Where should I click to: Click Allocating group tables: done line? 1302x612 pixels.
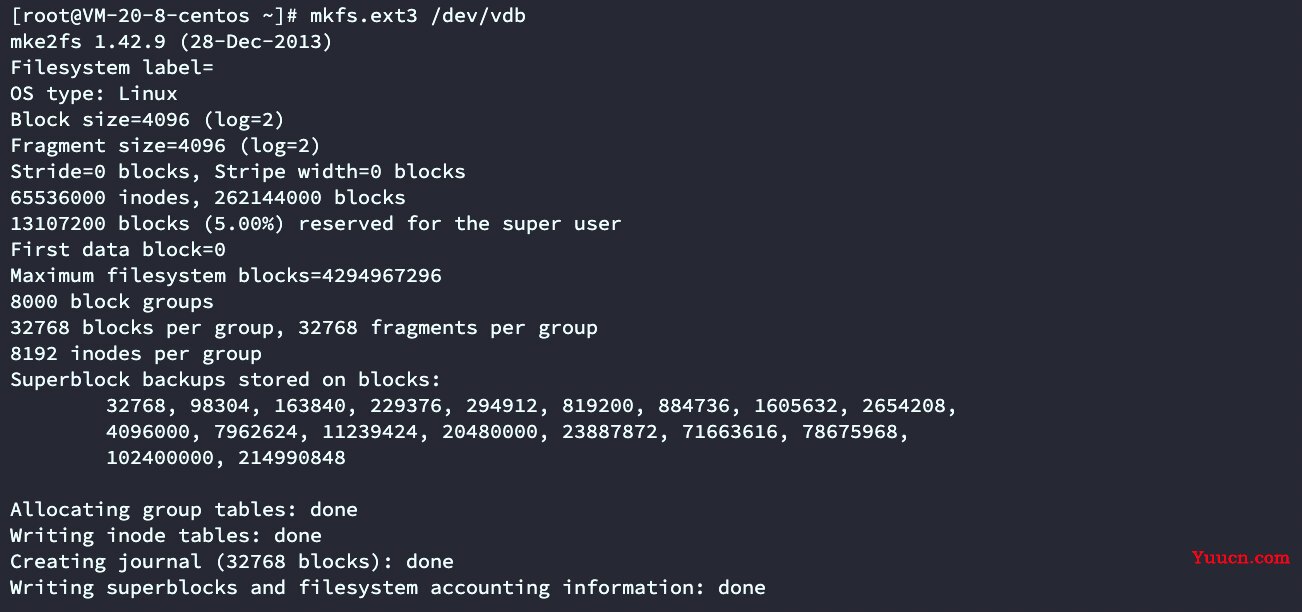coord(184,510)
